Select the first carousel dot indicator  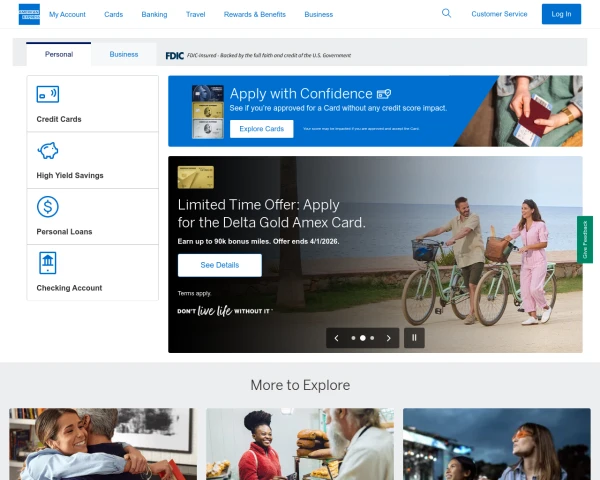(x=353, y=338)
